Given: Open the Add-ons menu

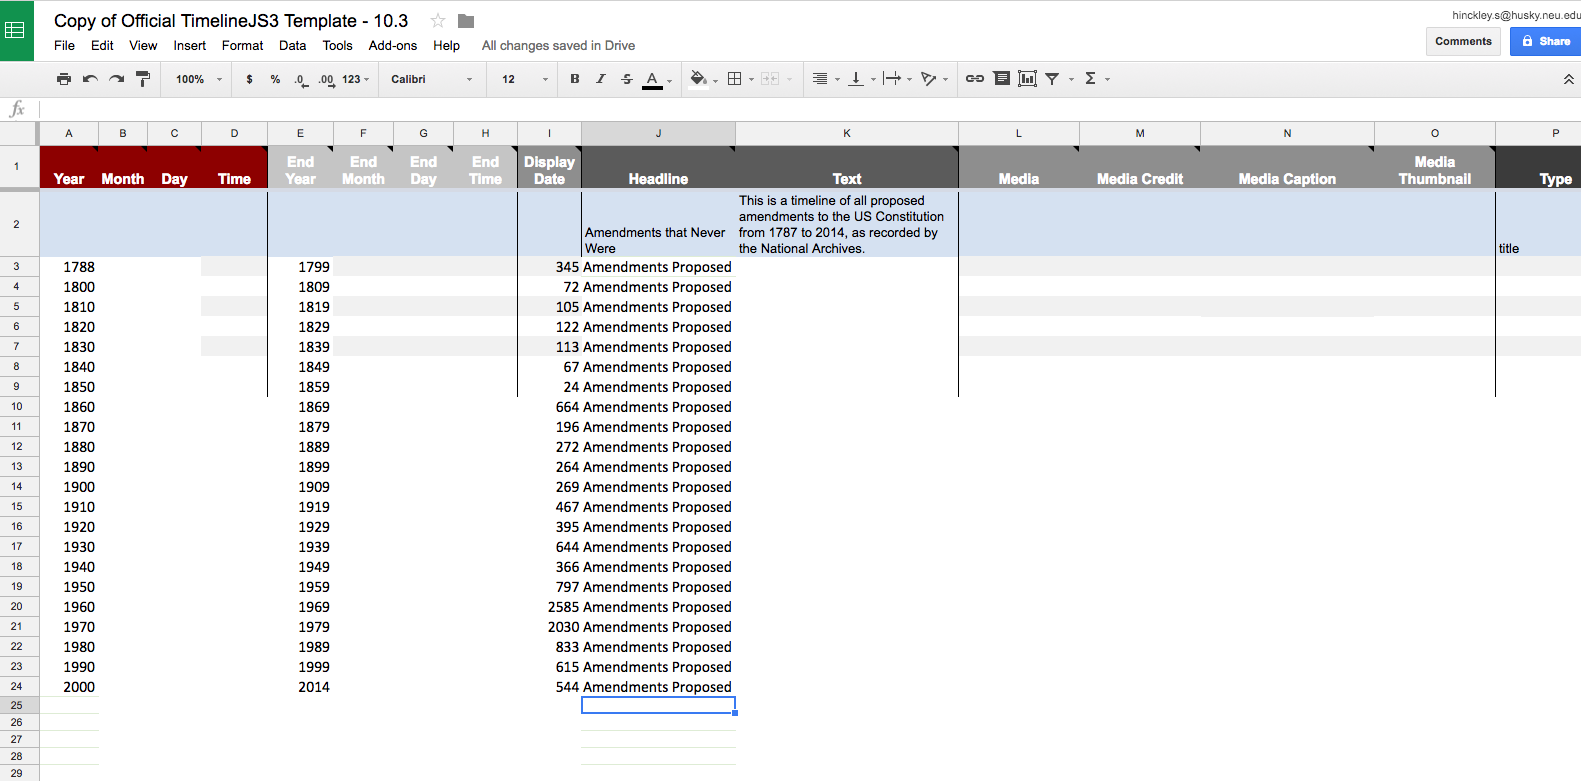Looking at the screenshot, I should [x=392, y=46].
